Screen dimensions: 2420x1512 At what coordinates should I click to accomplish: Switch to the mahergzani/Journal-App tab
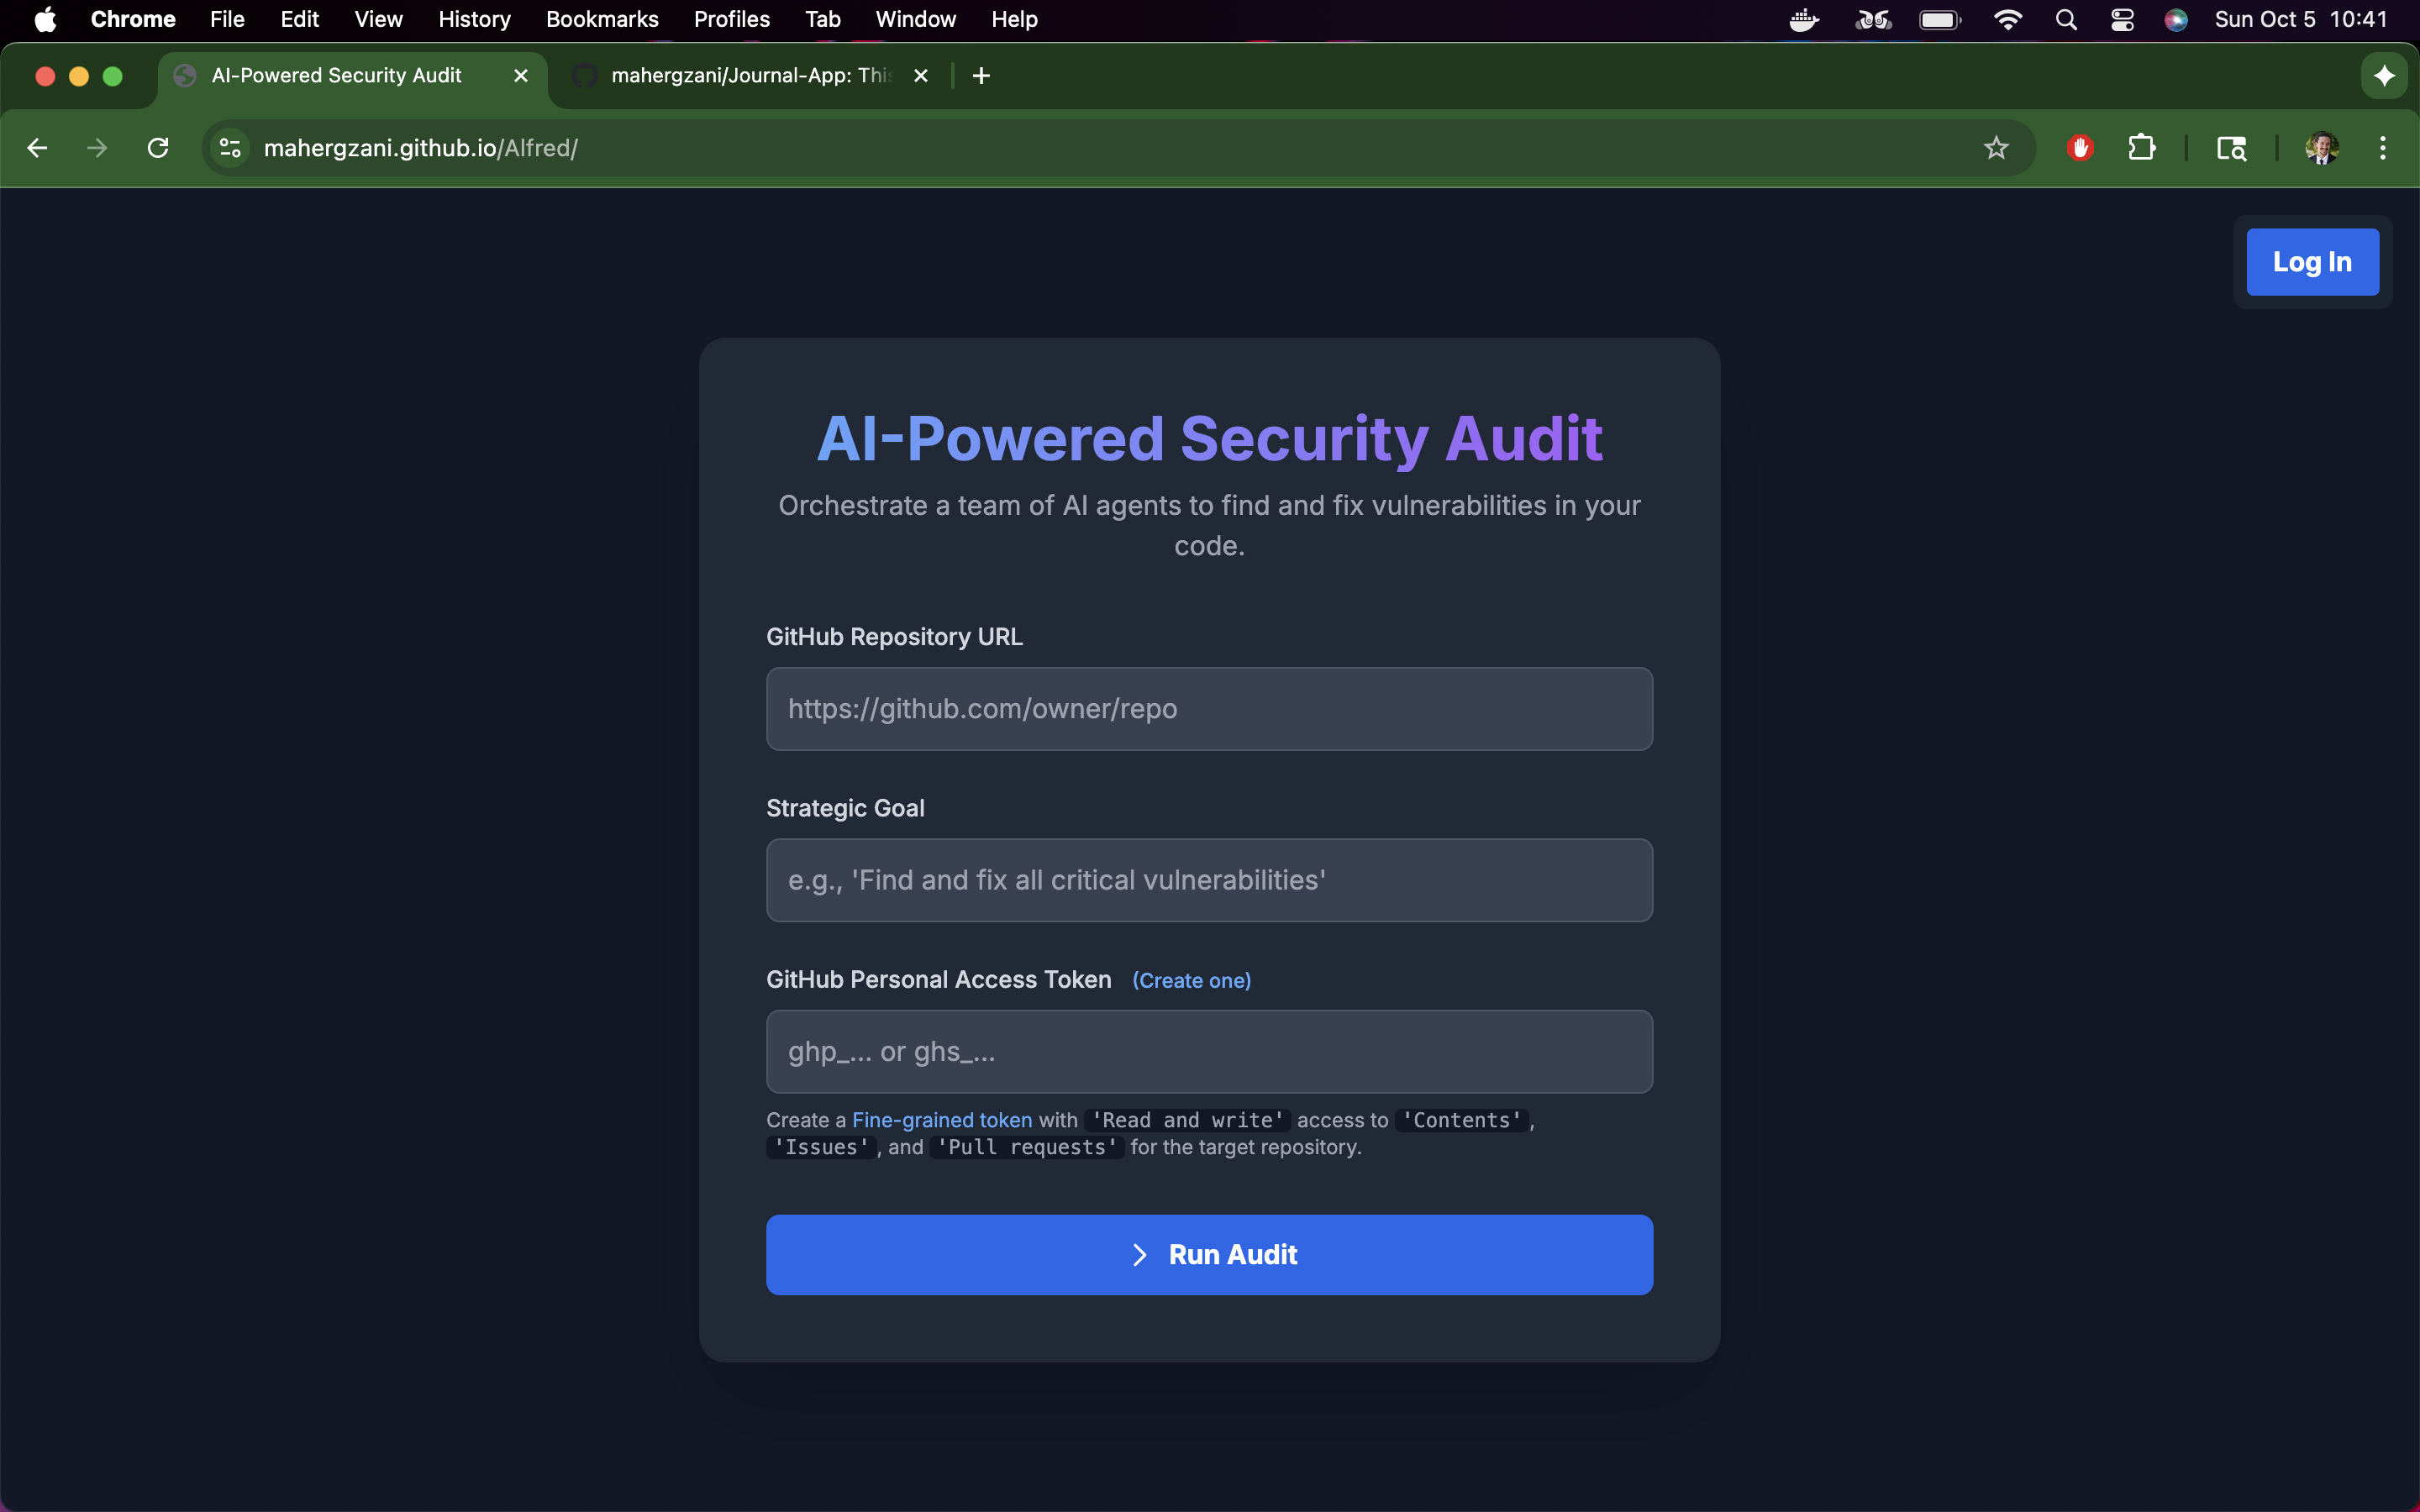(x=750, y=76)
